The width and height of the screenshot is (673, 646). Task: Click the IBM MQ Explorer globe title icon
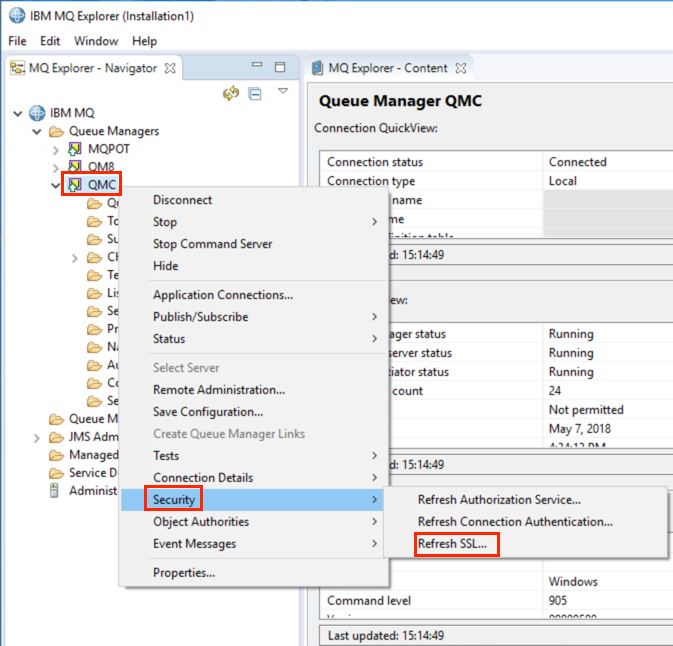17,15
